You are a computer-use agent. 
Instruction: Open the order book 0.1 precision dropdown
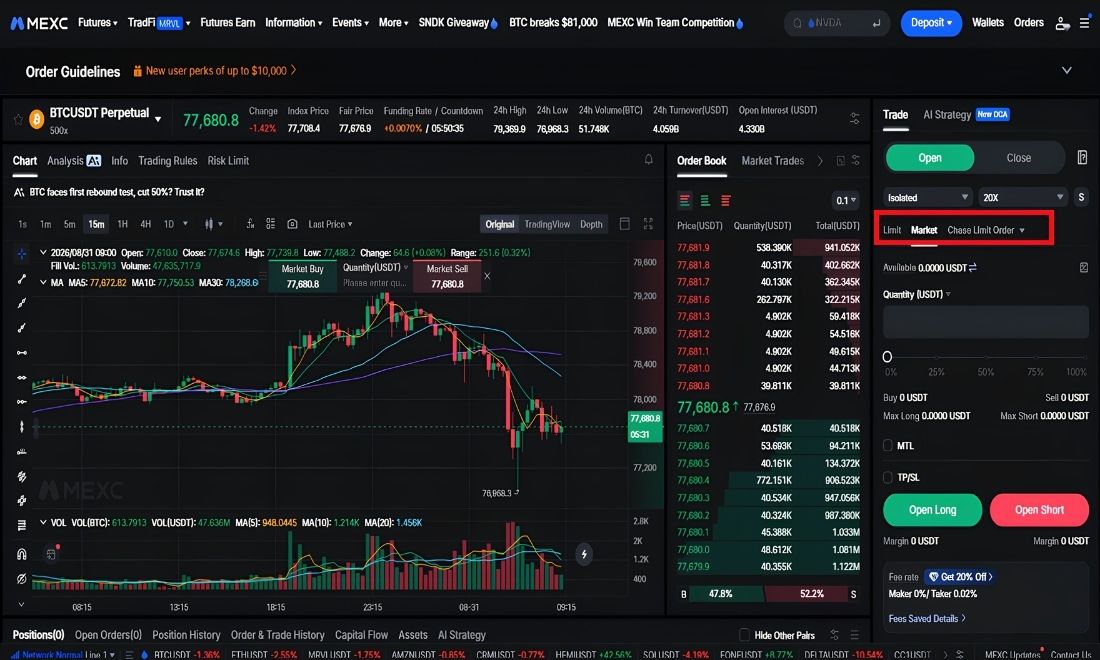(x=845, y=201)
